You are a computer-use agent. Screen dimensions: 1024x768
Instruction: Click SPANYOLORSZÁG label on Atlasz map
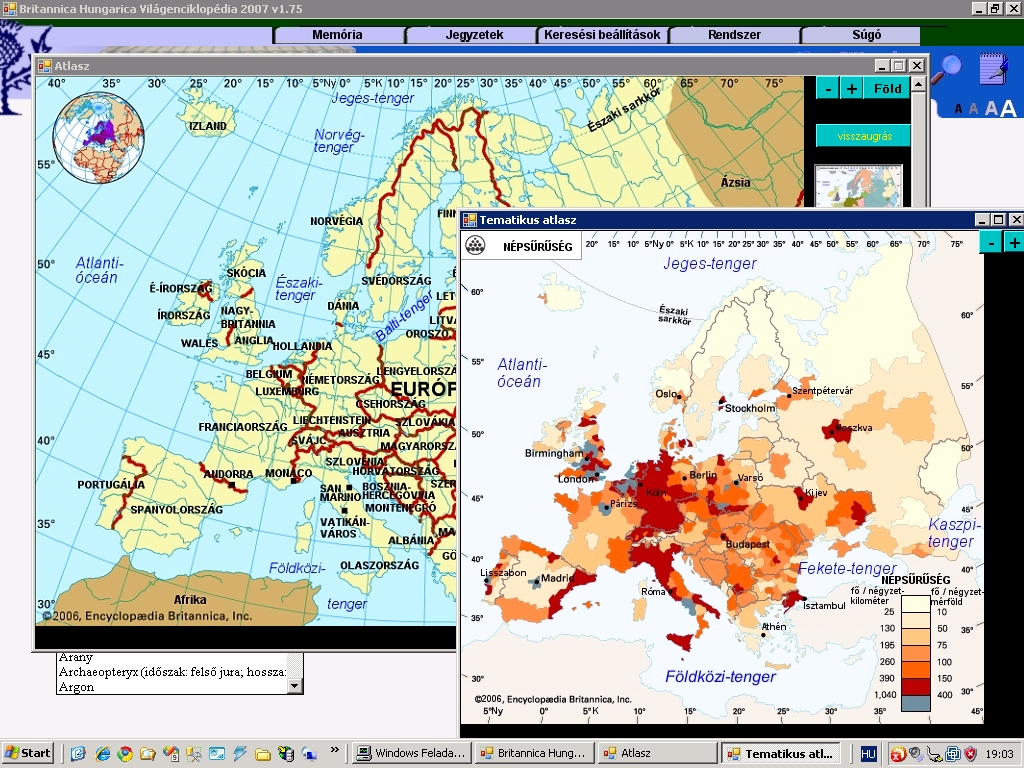point(176,509)
